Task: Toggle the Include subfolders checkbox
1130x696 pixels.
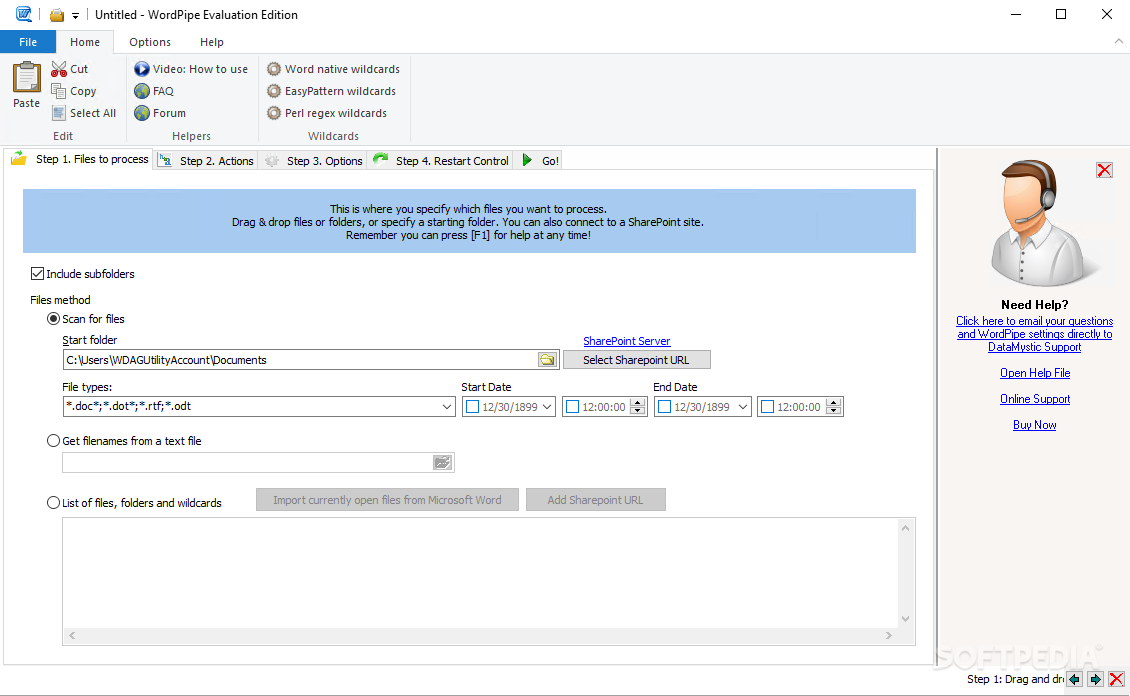Action: coord(37,274)
